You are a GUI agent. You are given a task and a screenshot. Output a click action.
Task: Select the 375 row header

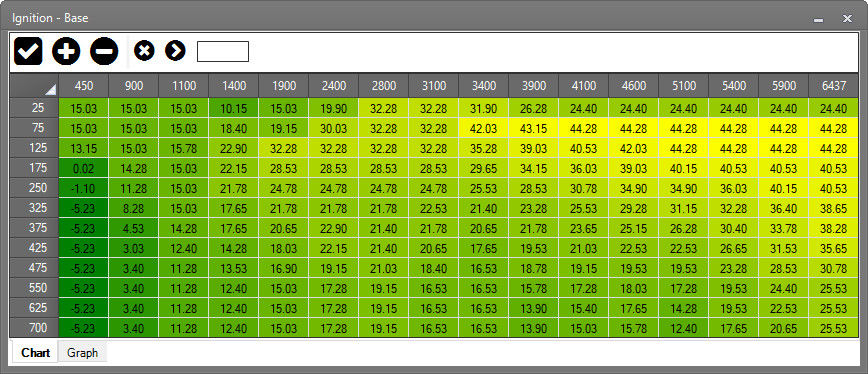click(x=34, y=228)
